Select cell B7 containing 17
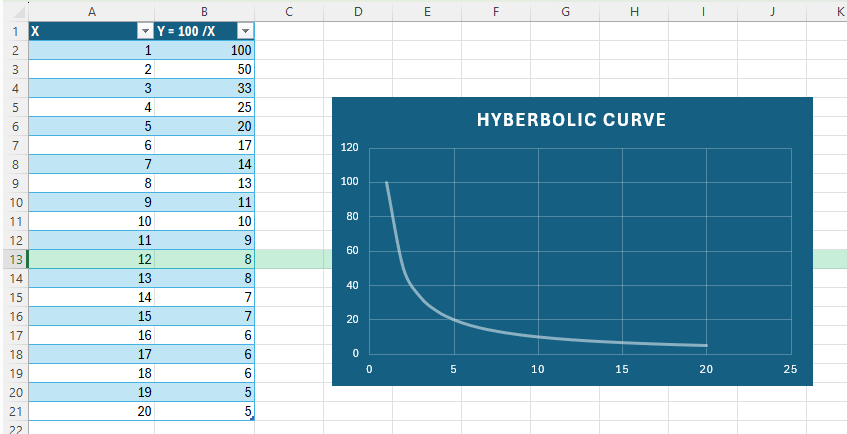 pyautogui.click(x=204, y=145)
